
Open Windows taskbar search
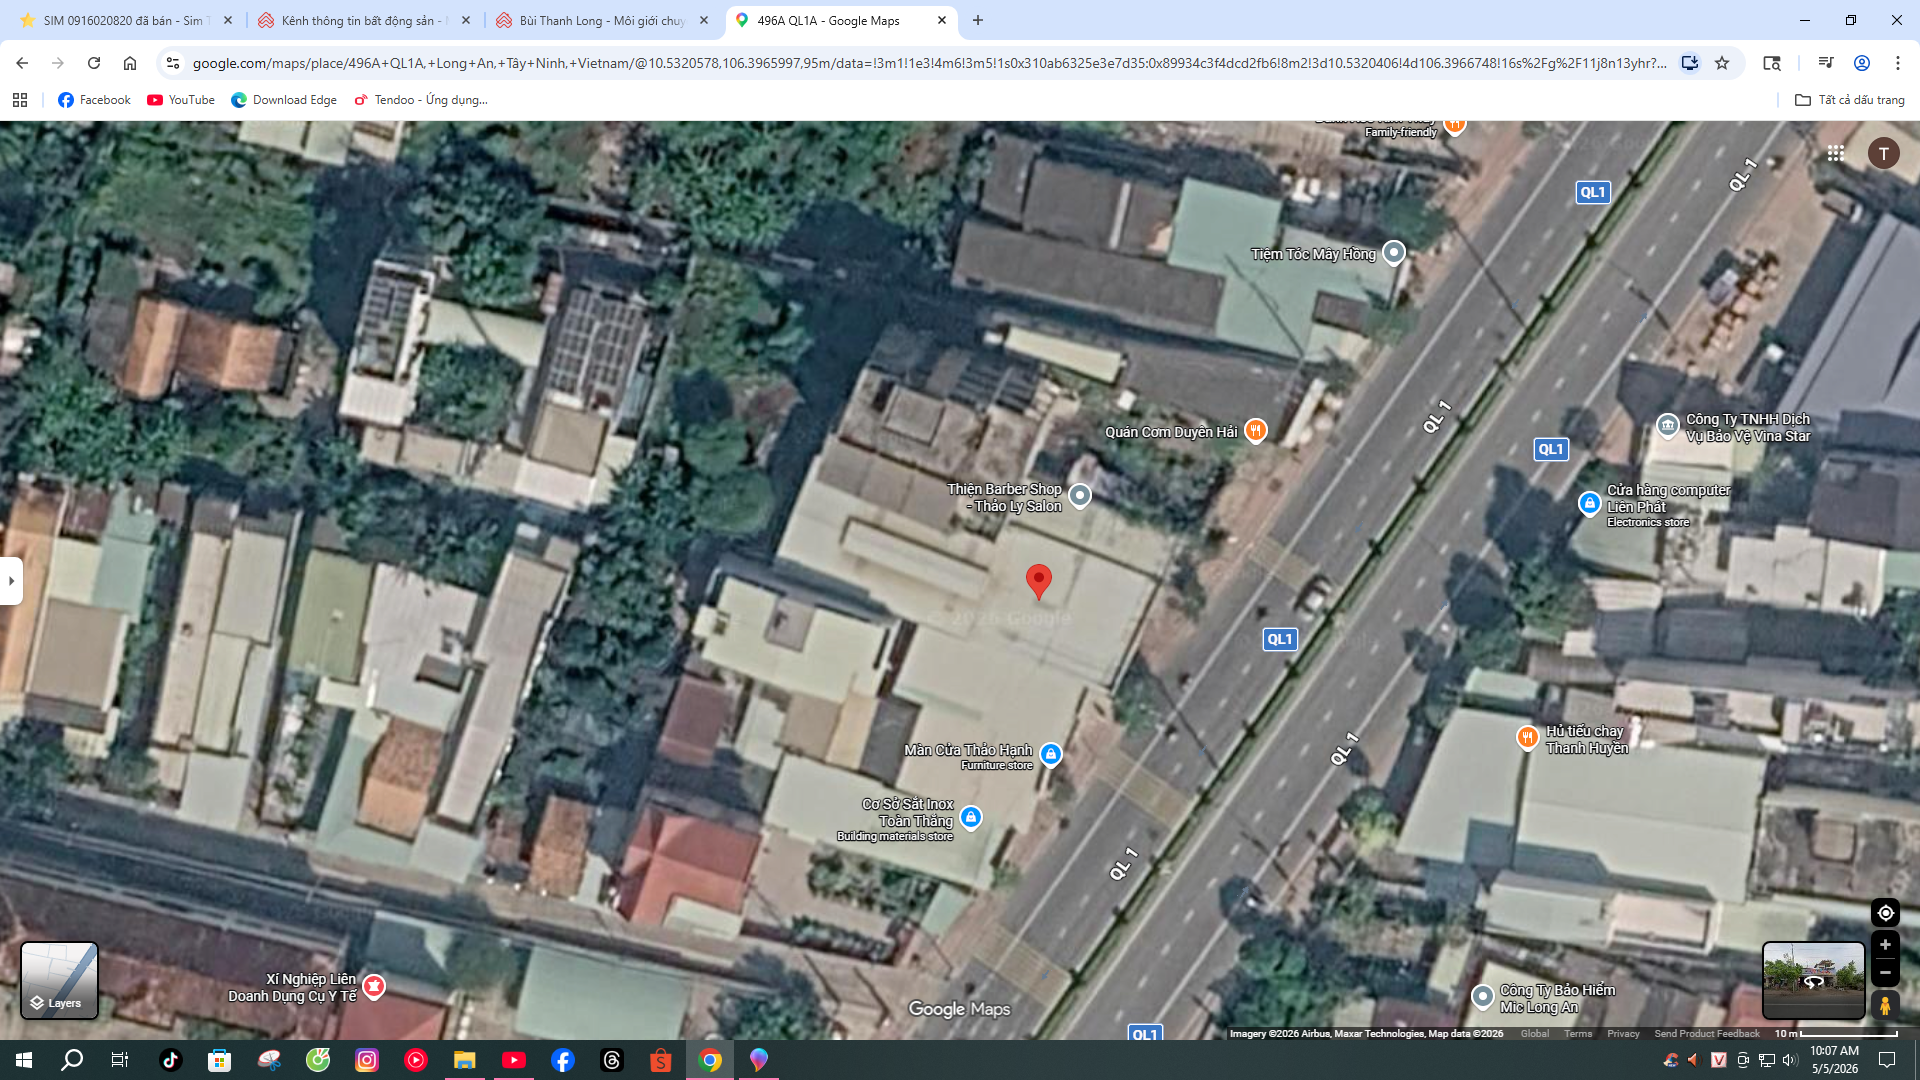(72, 1060)
